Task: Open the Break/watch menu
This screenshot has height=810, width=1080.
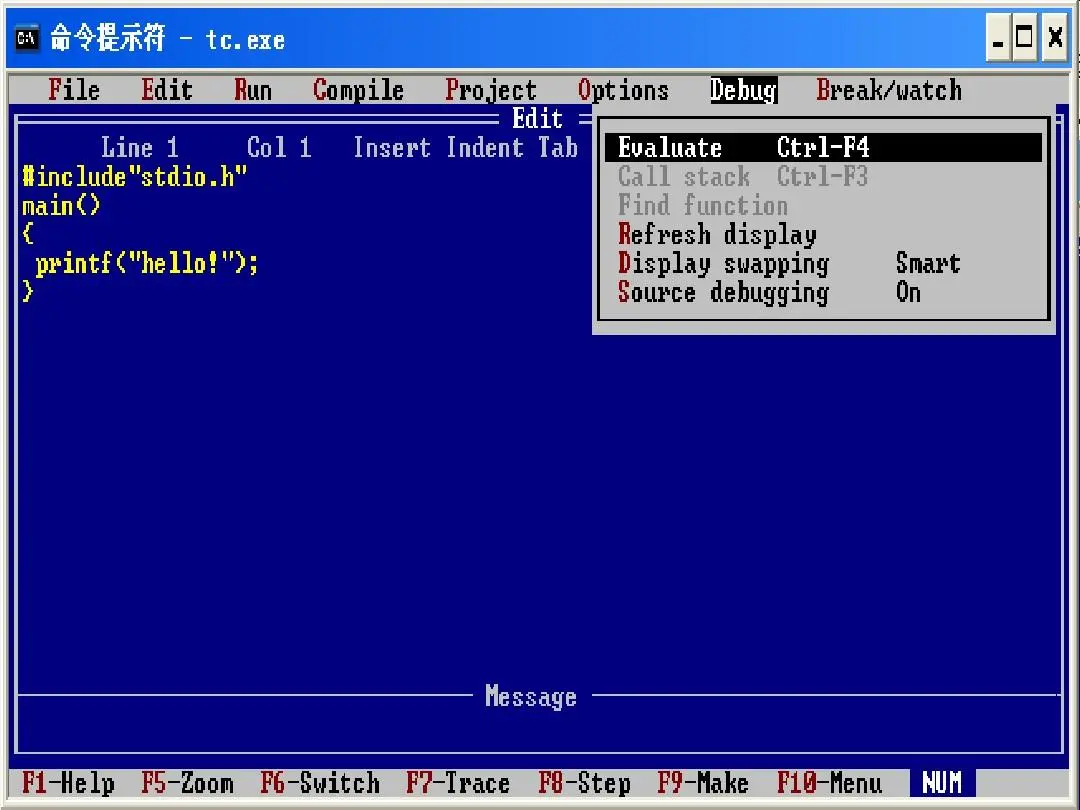Action: tap(888, 90)
